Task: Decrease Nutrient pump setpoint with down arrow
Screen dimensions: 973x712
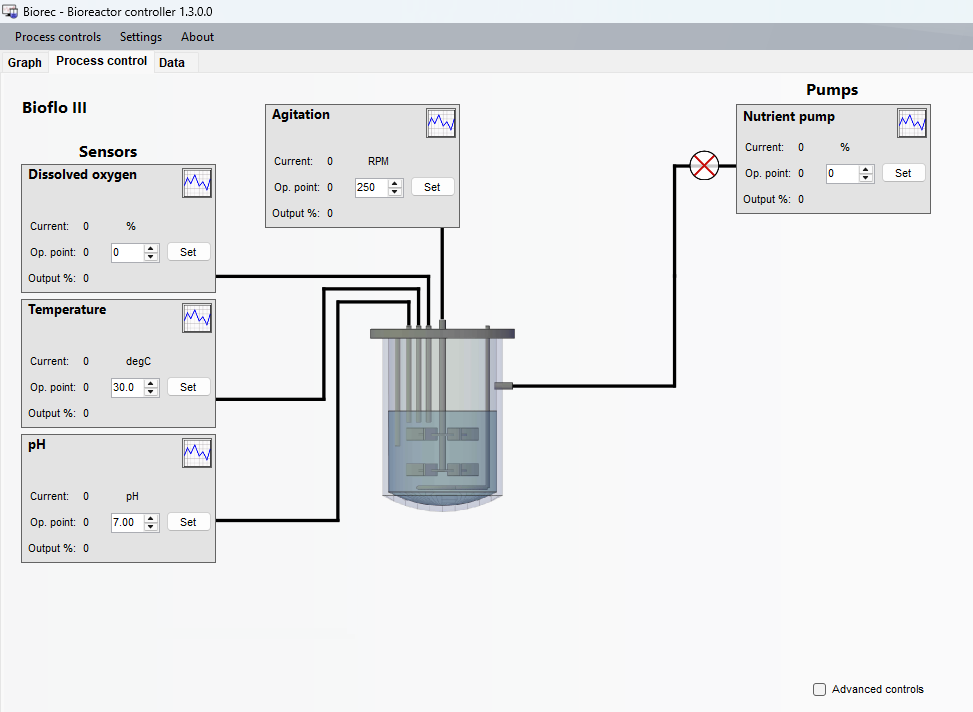Action: [866, 178]
